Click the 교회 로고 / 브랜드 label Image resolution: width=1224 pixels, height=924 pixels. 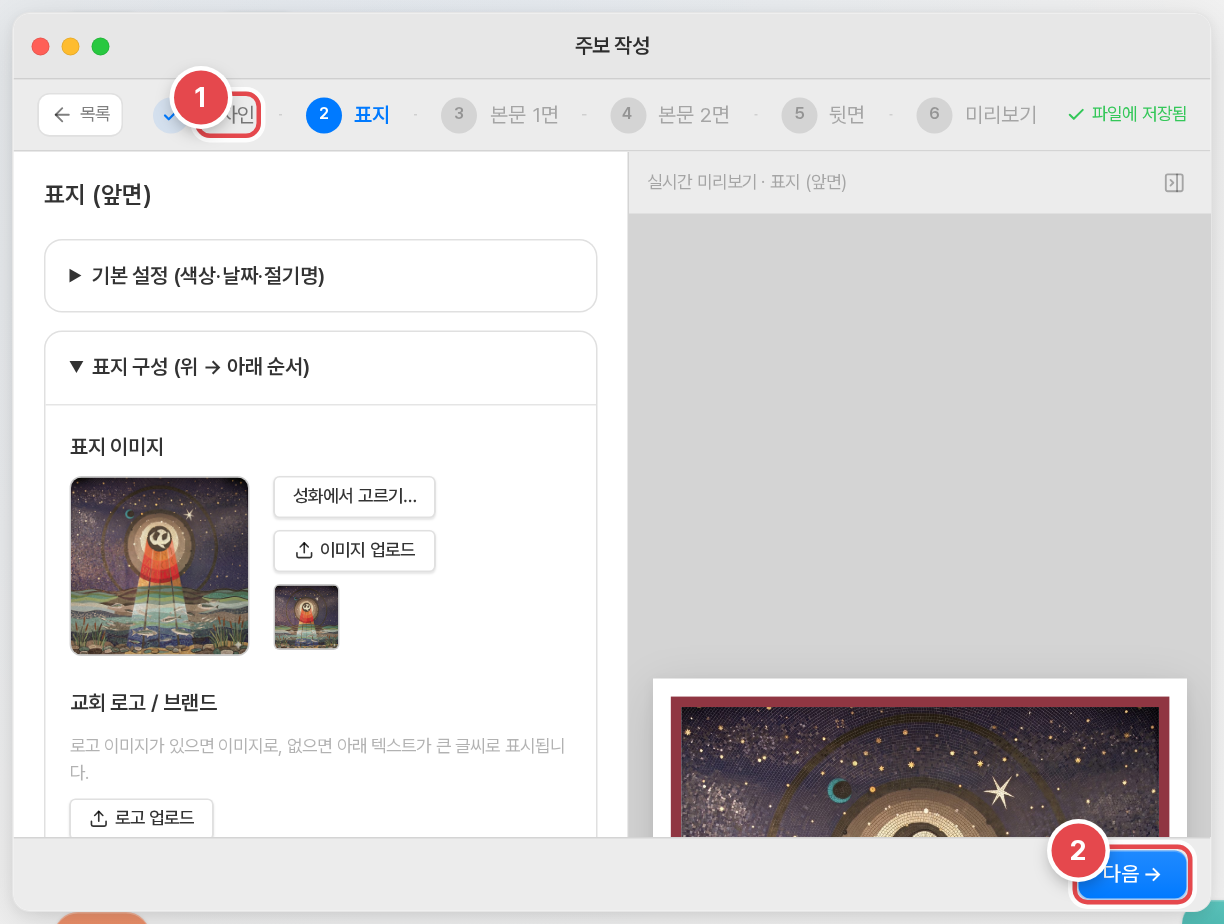144,702
